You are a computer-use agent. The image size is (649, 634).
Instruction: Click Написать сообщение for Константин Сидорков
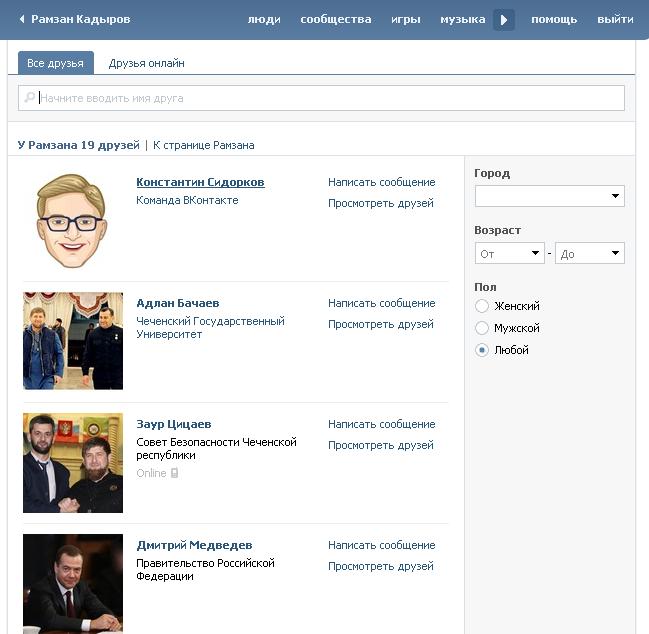coord(382,182)
